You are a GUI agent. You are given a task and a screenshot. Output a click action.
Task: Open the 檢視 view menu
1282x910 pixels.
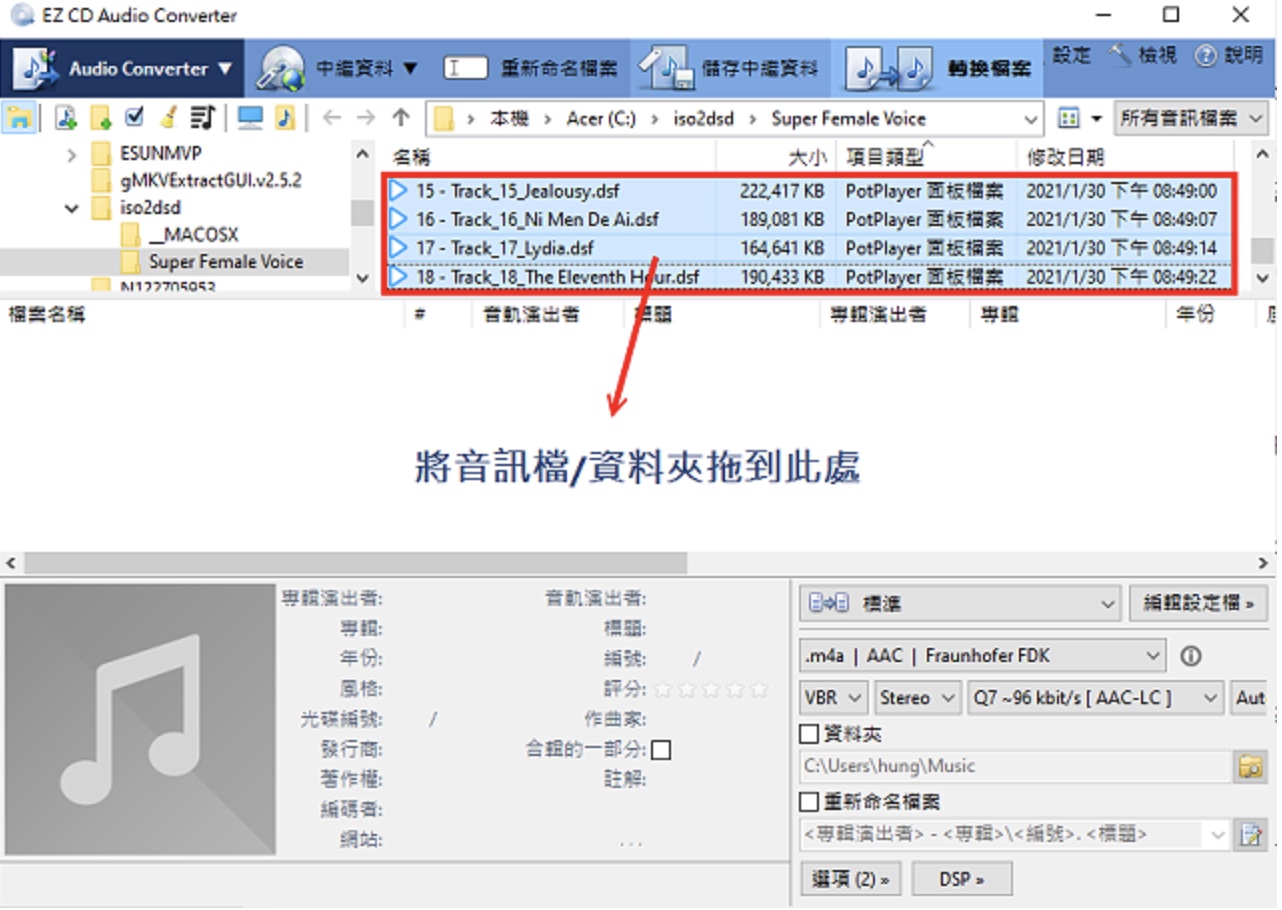click(x=1146, y=55)
